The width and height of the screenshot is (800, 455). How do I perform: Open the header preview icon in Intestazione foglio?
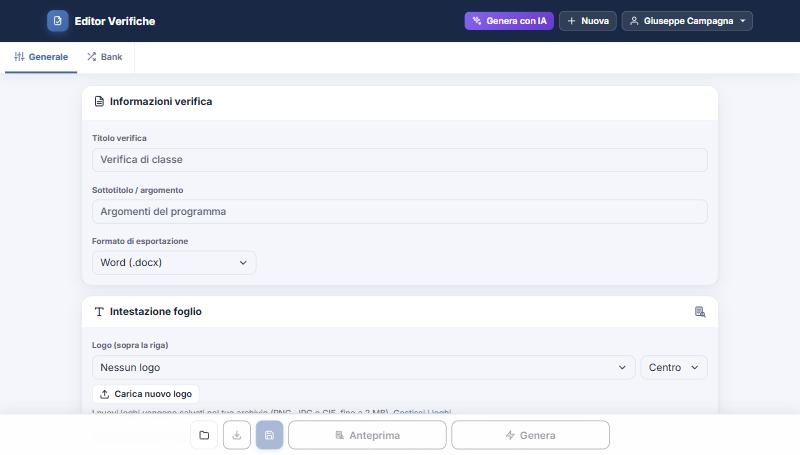700,312
